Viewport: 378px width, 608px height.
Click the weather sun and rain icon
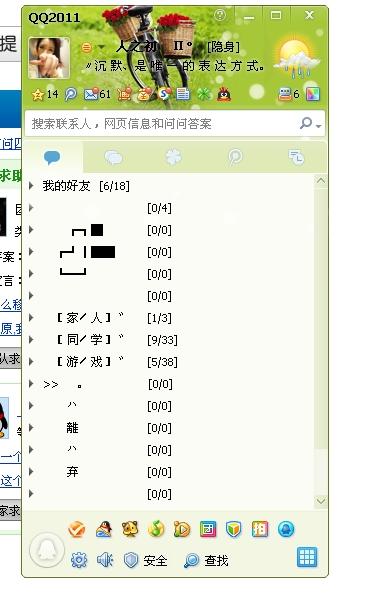click(x=297, y=58)
